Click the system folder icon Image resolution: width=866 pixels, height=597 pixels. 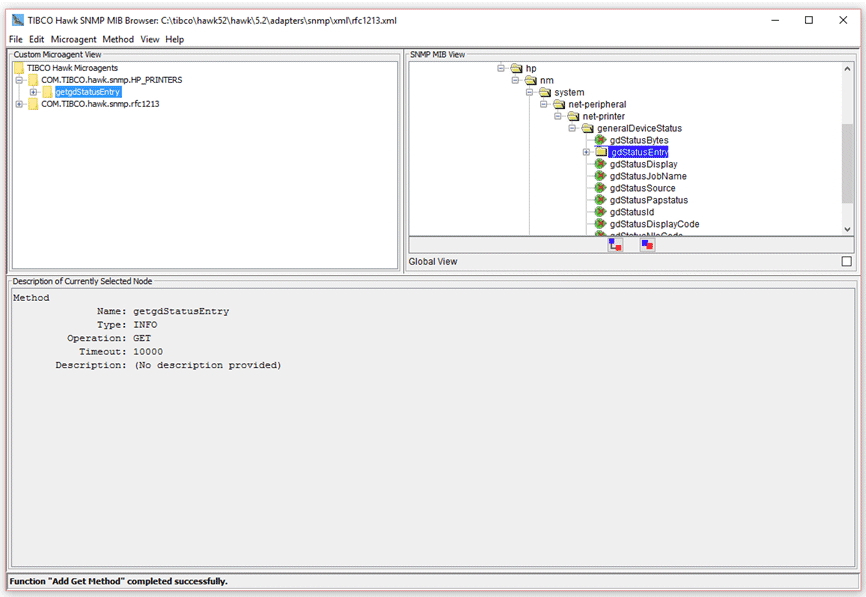point(545,92)
